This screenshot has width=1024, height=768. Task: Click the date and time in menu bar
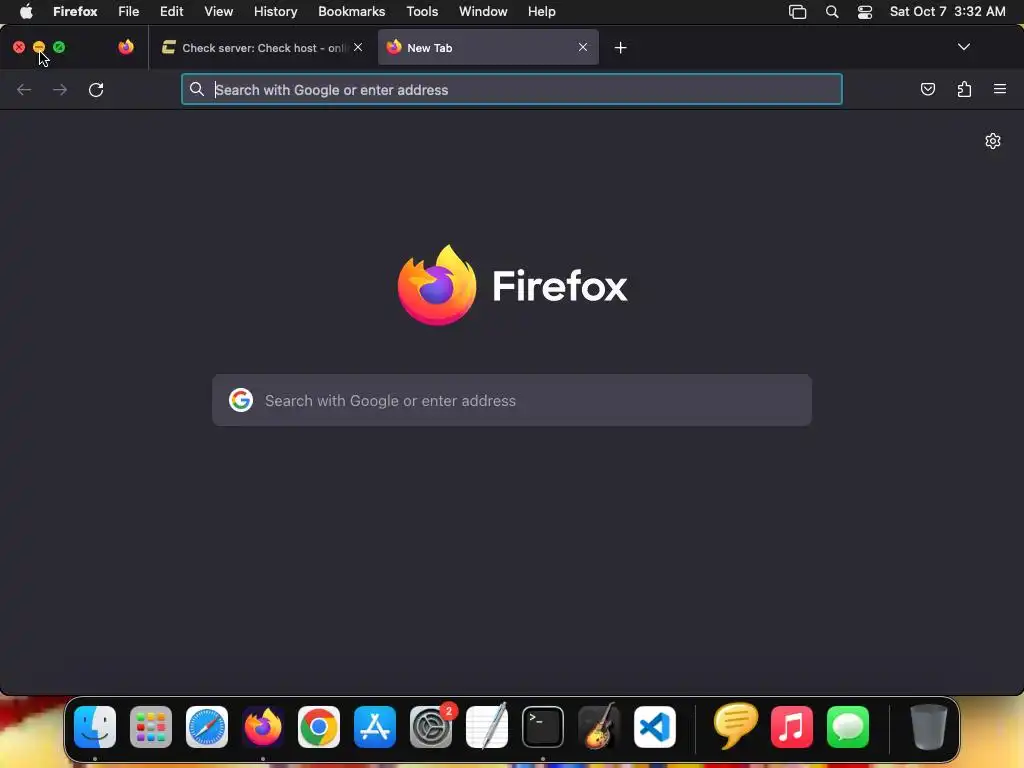tap(948, 12)
